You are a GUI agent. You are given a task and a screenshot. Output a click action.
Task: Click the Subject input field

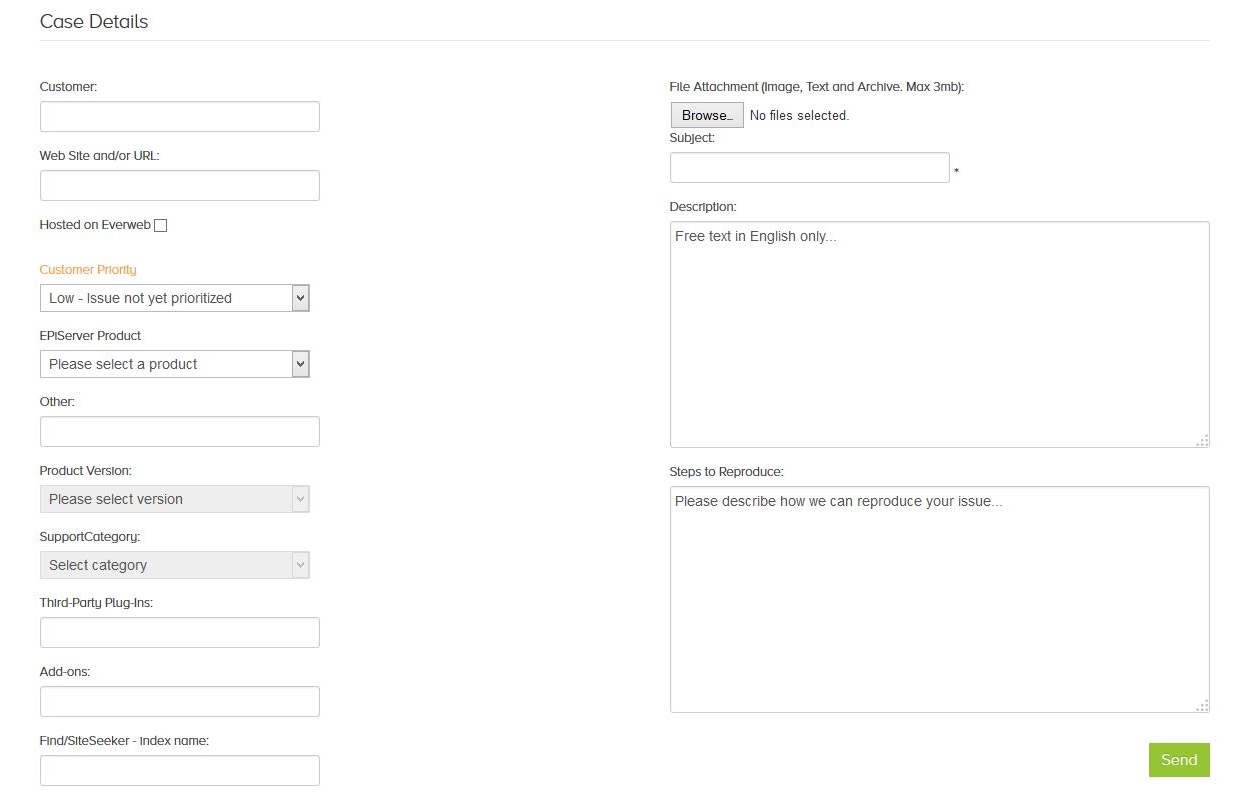point(809,167)
